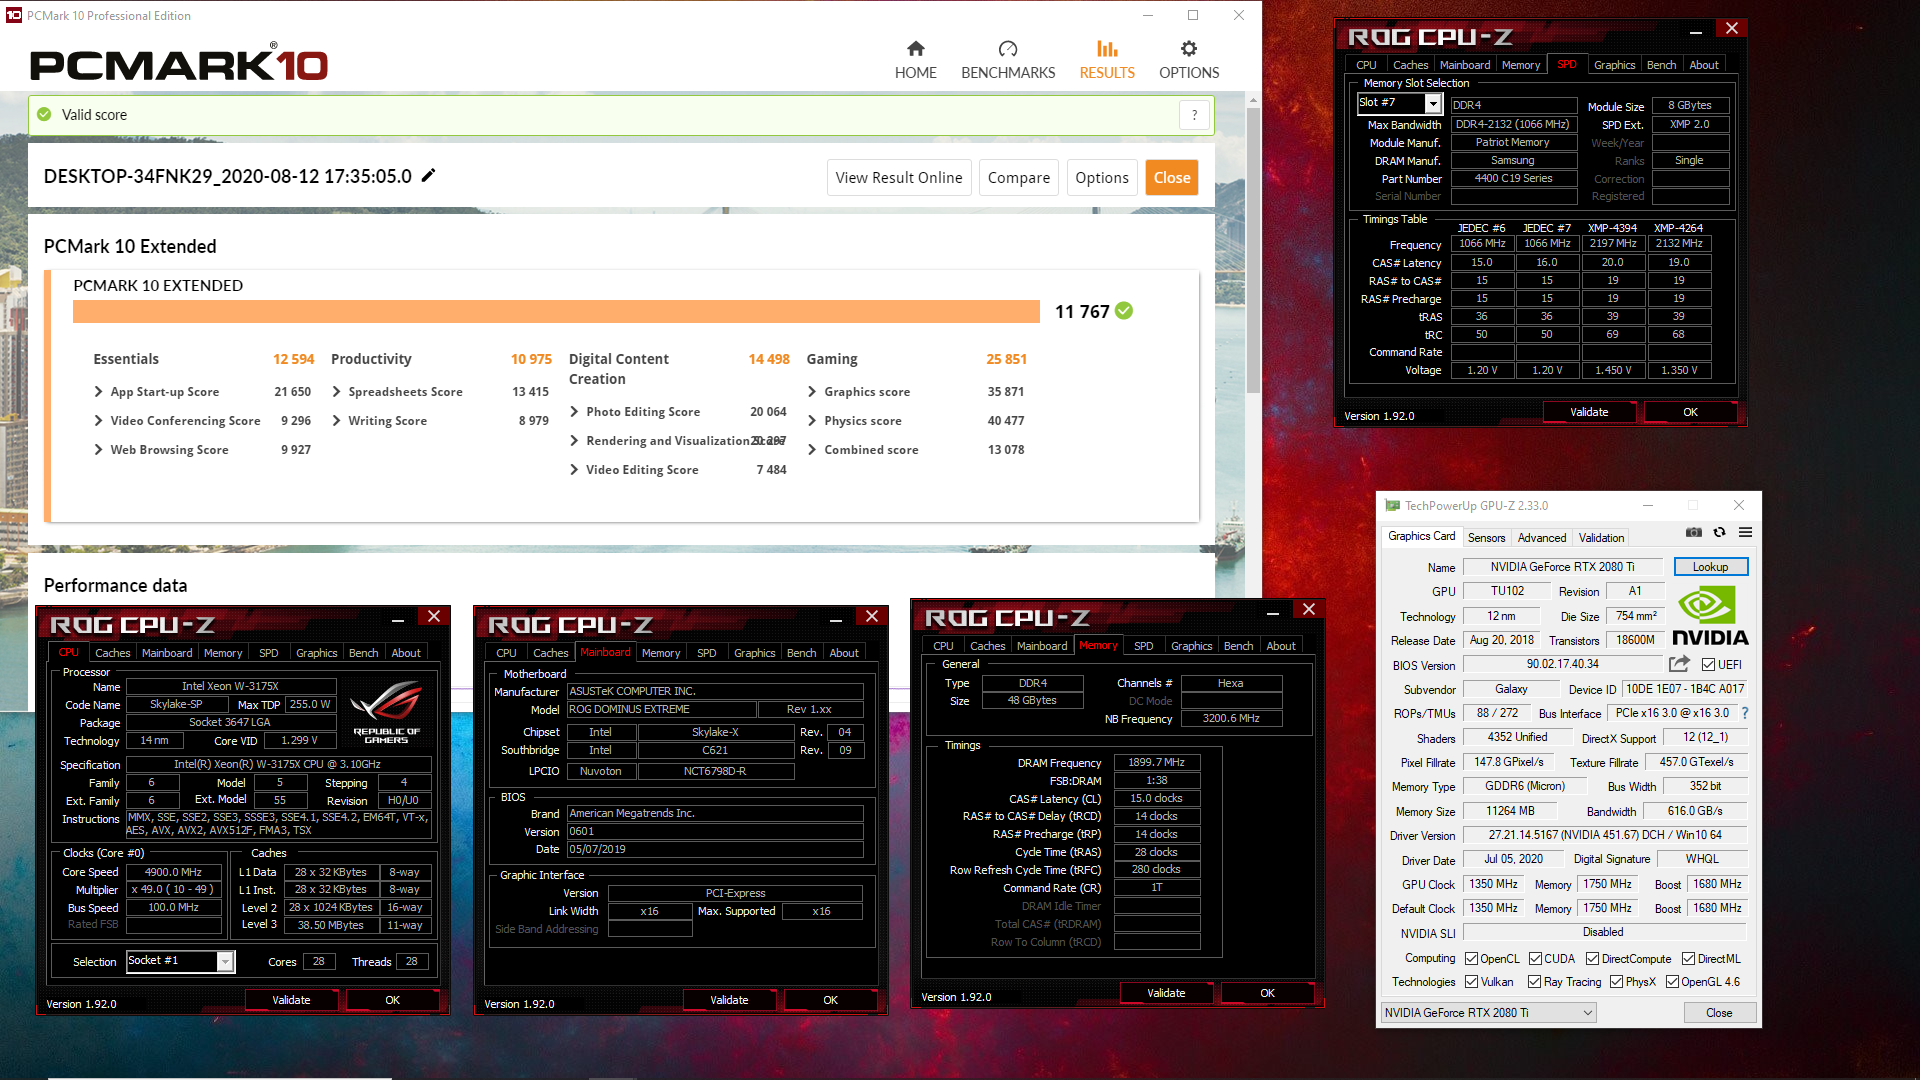Toggle the CUDA checkbox
This screenshot has width=1920, height=1080.
pos(1535,958)
